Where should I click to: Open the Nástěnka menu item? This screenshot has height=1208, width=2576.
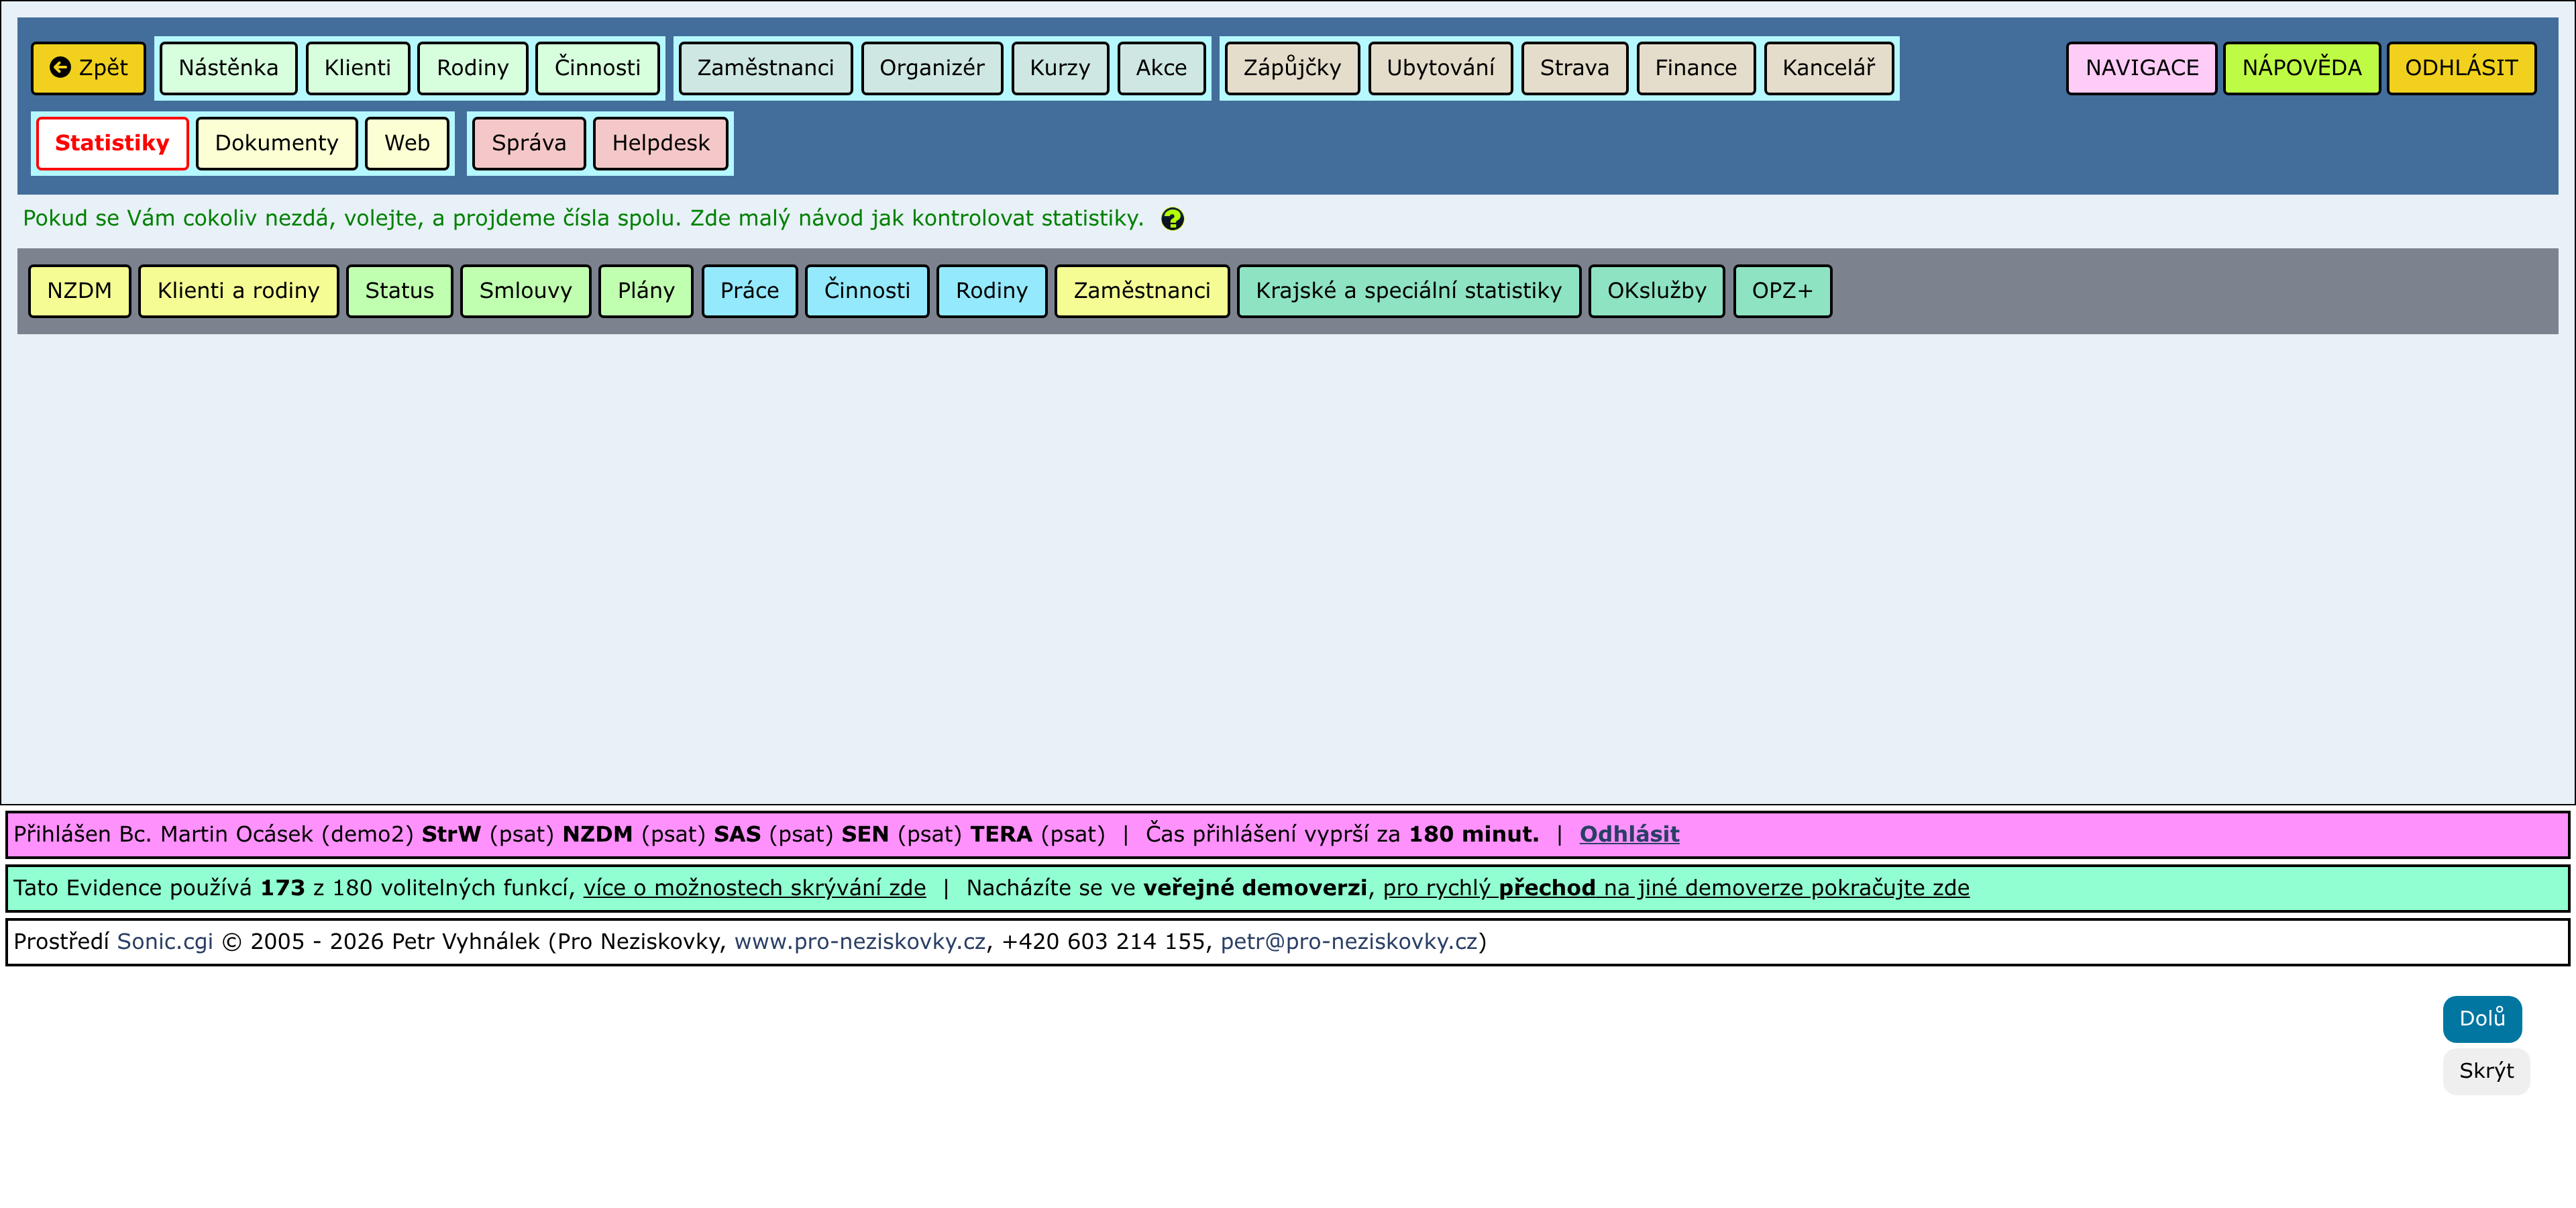[228, 68]
